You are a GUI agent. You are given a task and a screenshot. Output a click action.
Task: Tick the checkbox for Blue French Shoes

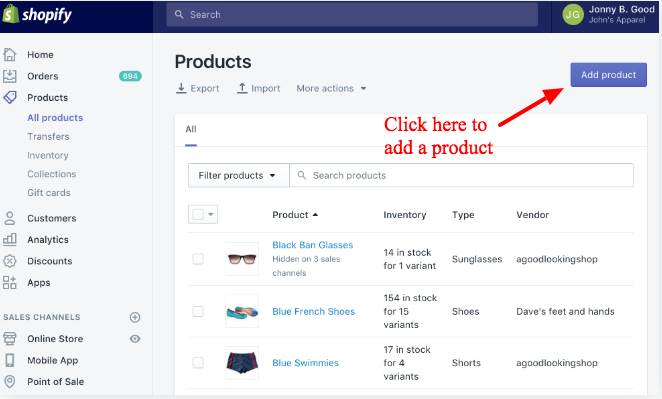pos(198,311)
